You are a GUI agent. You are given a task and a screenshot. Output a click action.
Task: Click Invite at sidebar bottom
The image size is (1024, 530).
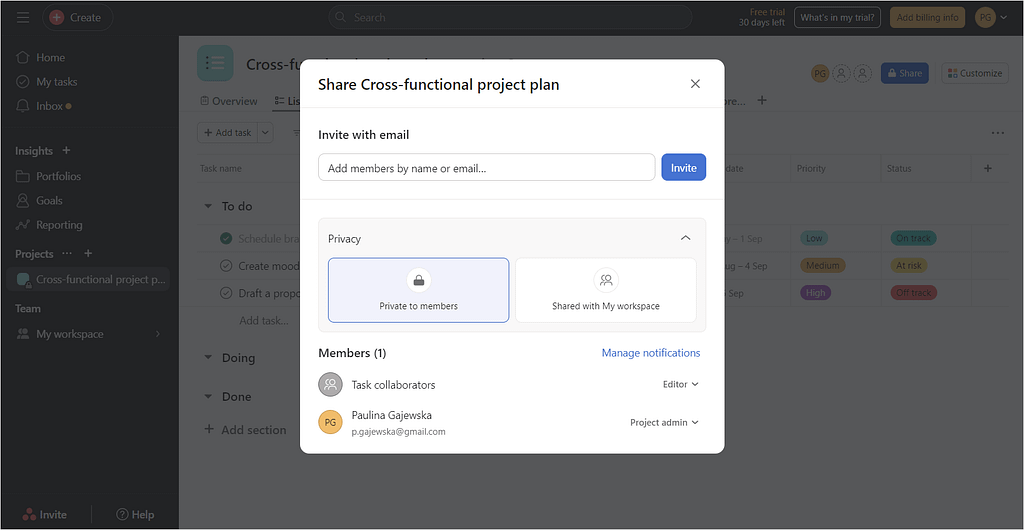[44, 514]
